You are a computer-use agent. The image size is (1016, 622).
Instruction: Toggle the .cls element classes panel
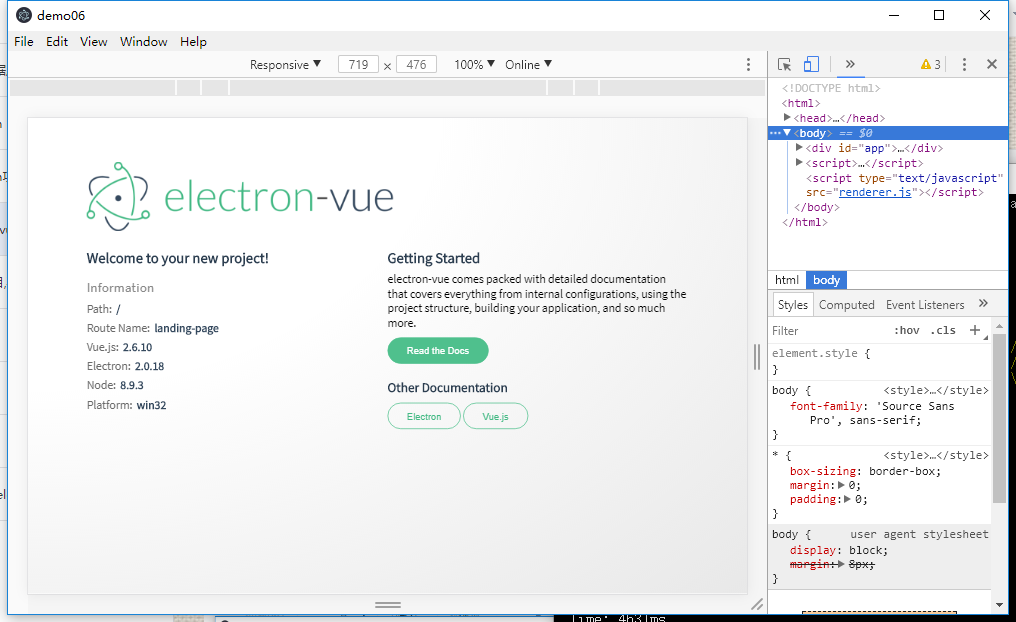(x=943, y=330)
